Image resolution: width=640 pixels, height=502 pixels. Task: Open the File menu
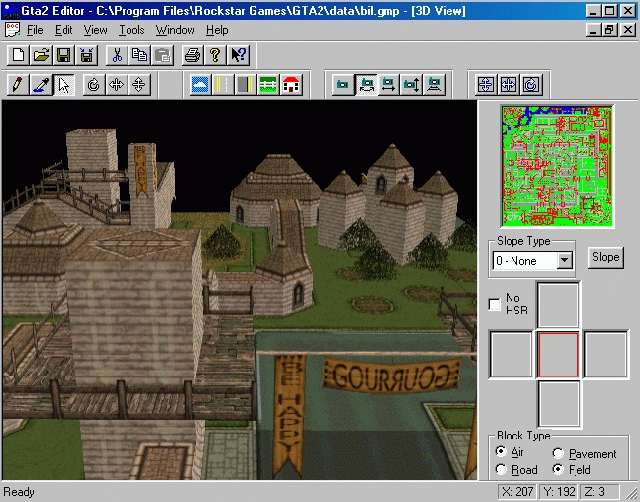[x=35, y=30]
